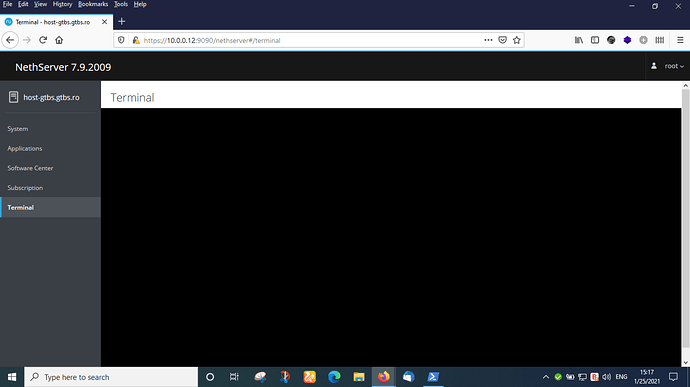Open a new browser tab
The image size is (690, 387).
click(122, 22)
